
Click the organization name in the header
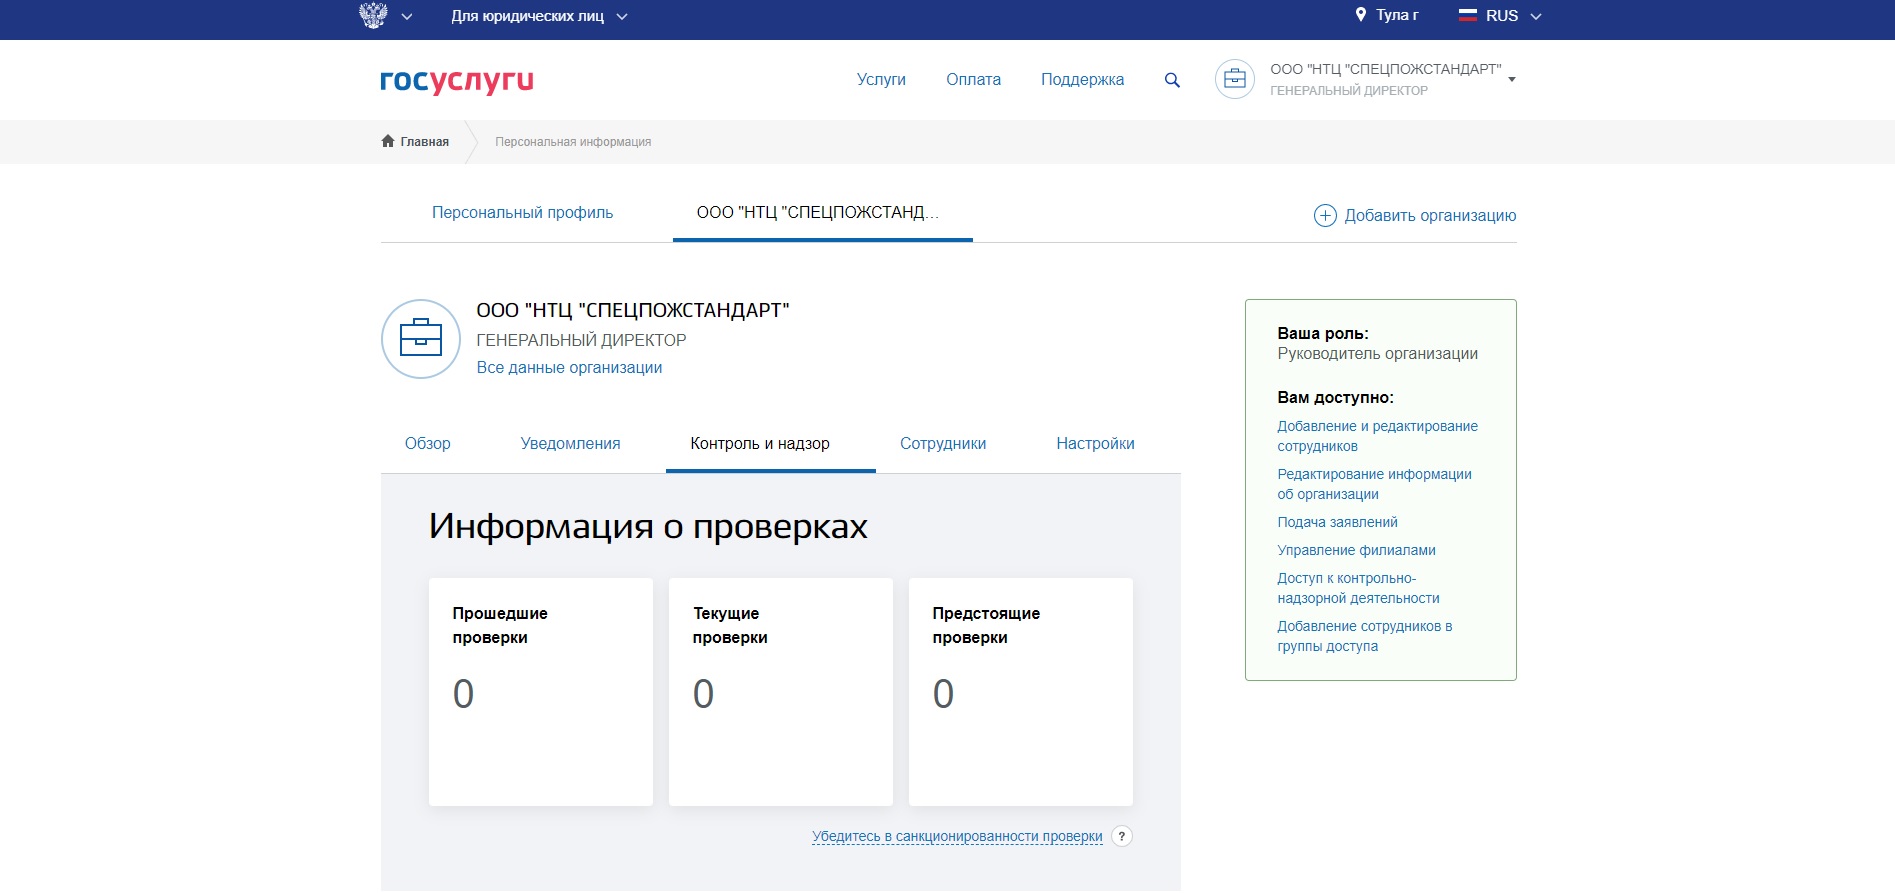pos(1385,69)
